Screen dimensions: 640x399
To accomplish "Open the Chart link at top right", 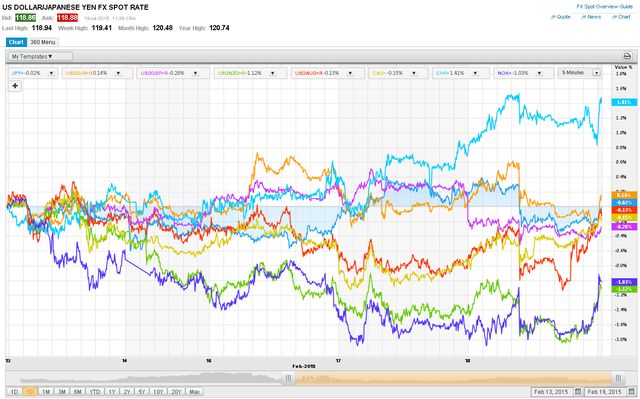I will pyautogui.click(x=621, y=17).
